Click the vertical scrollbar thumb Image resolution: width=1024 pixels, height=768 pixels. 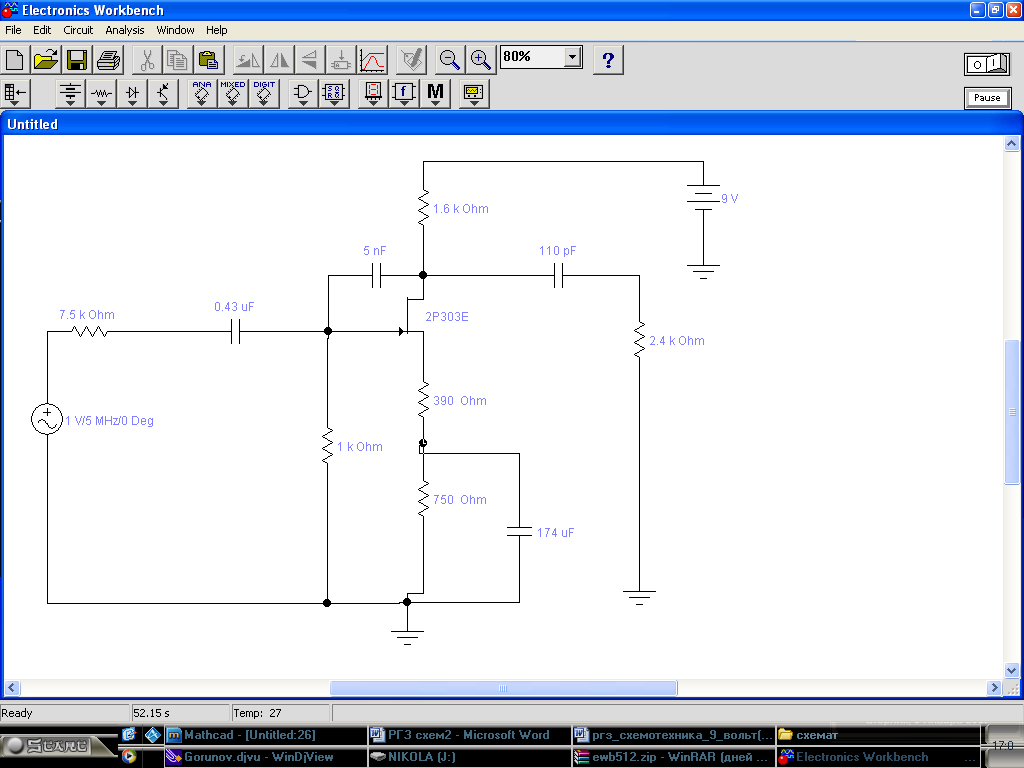[x=1012, y=412]
